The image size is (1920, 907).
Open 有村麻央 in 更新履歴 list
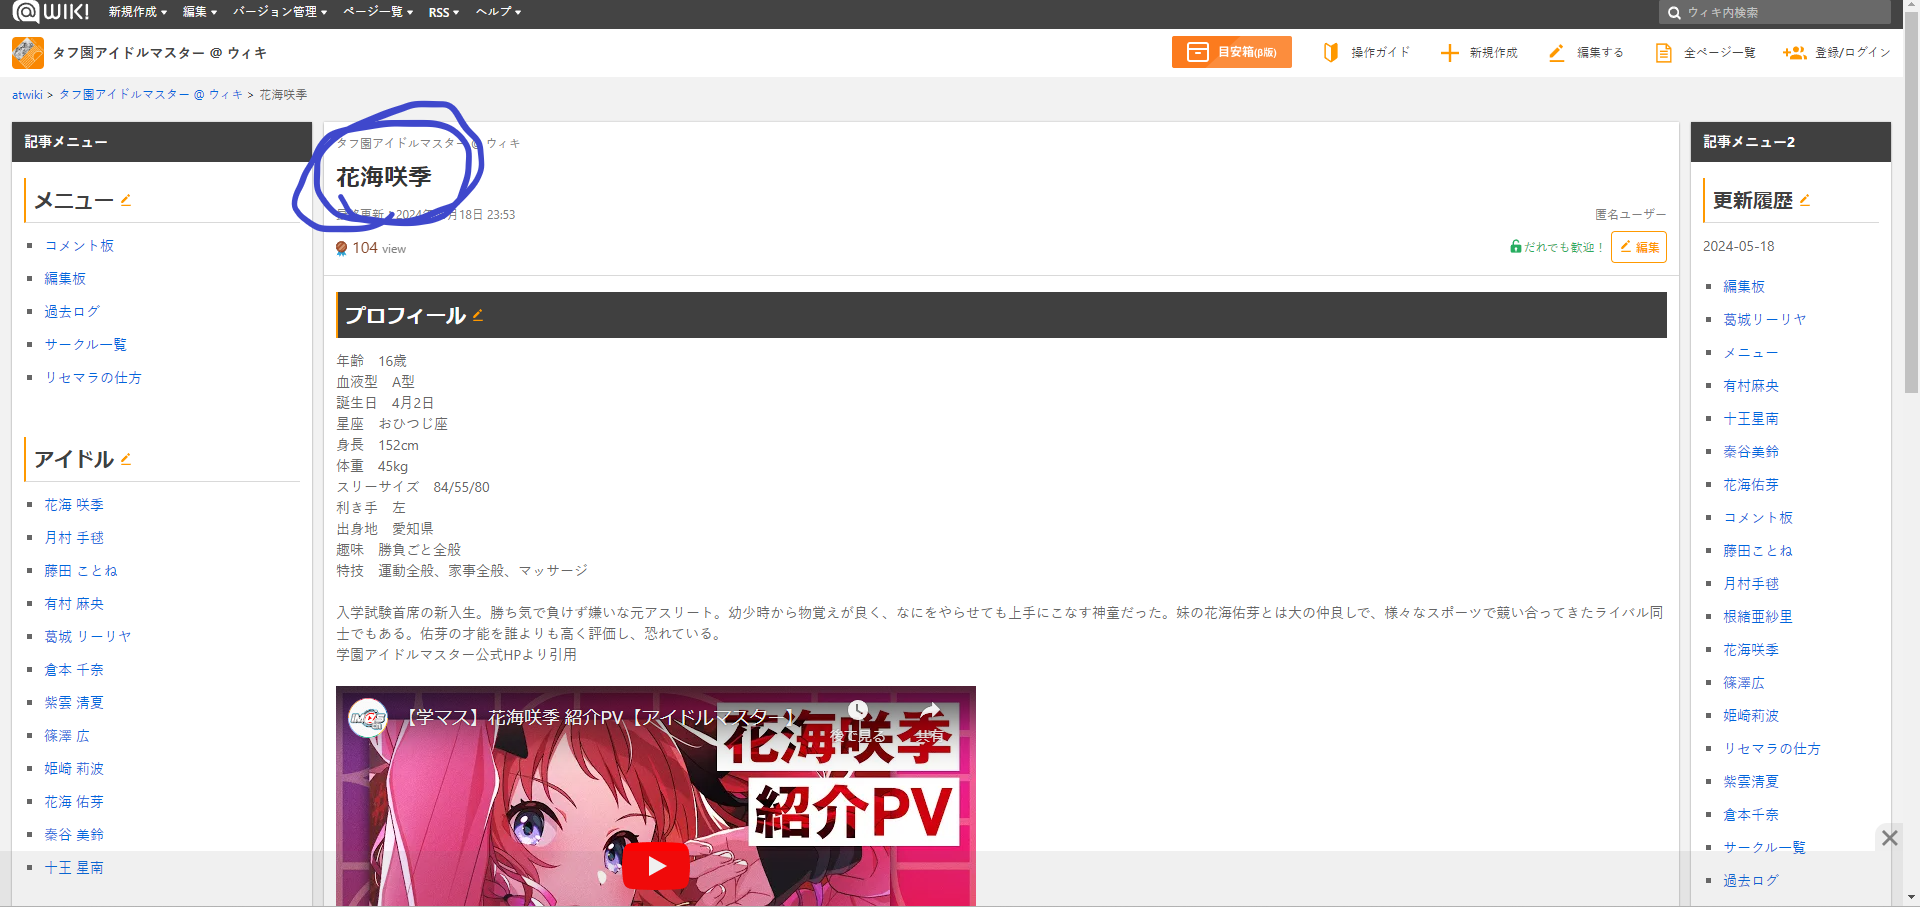pyautogui.click(x=1751, y=386)
